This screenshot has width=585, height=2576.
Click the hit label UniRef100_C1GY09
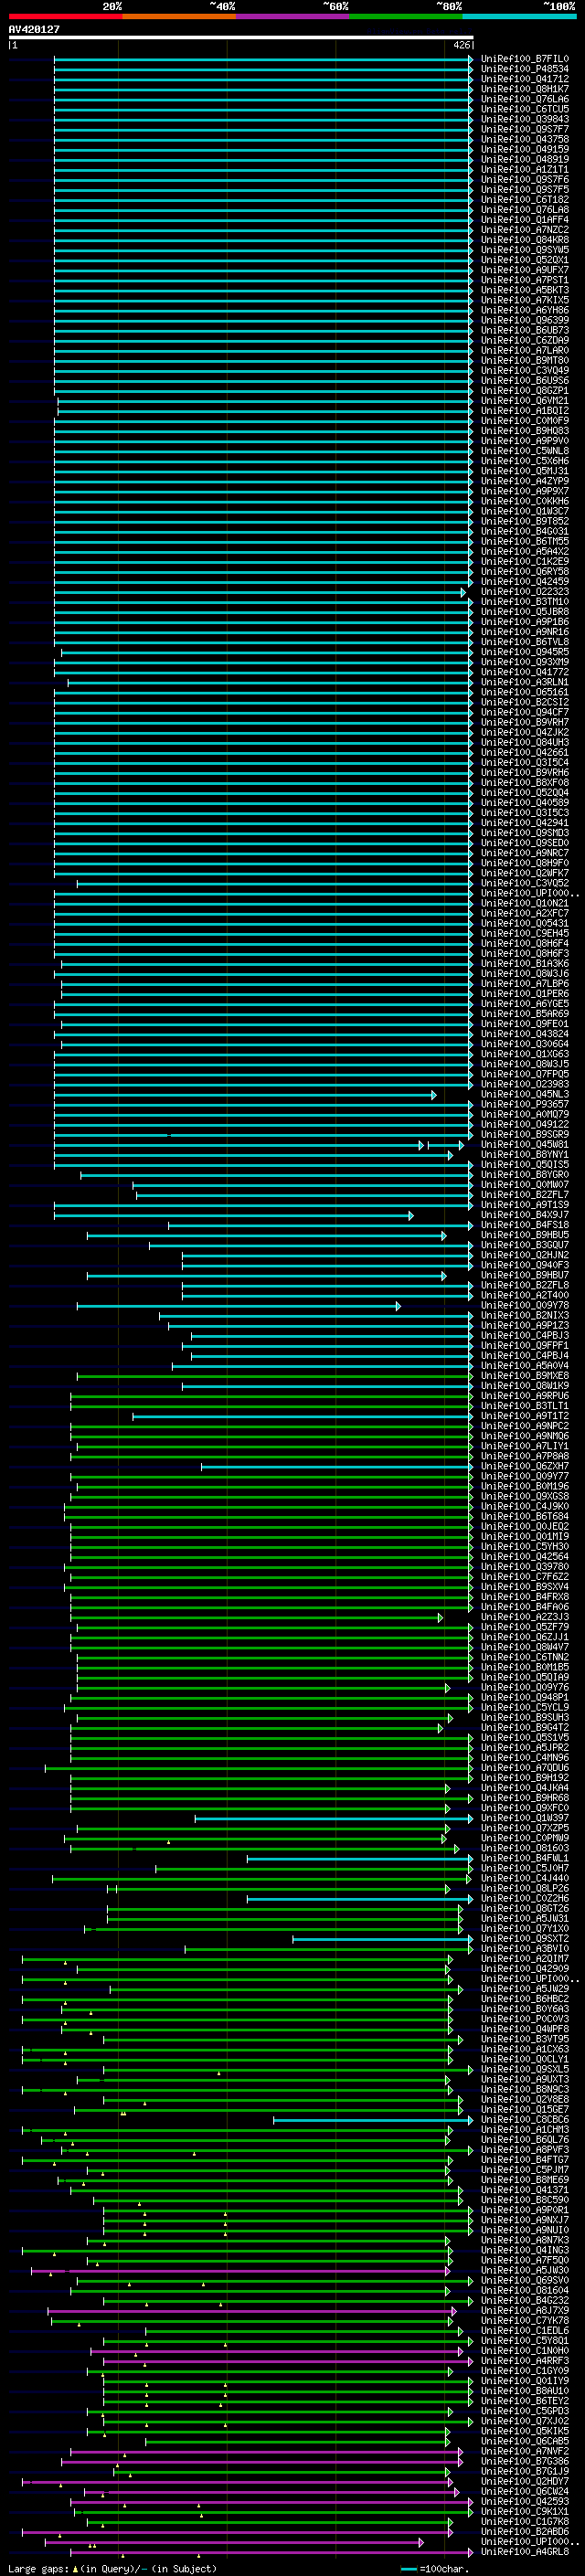coord(525,2371)
